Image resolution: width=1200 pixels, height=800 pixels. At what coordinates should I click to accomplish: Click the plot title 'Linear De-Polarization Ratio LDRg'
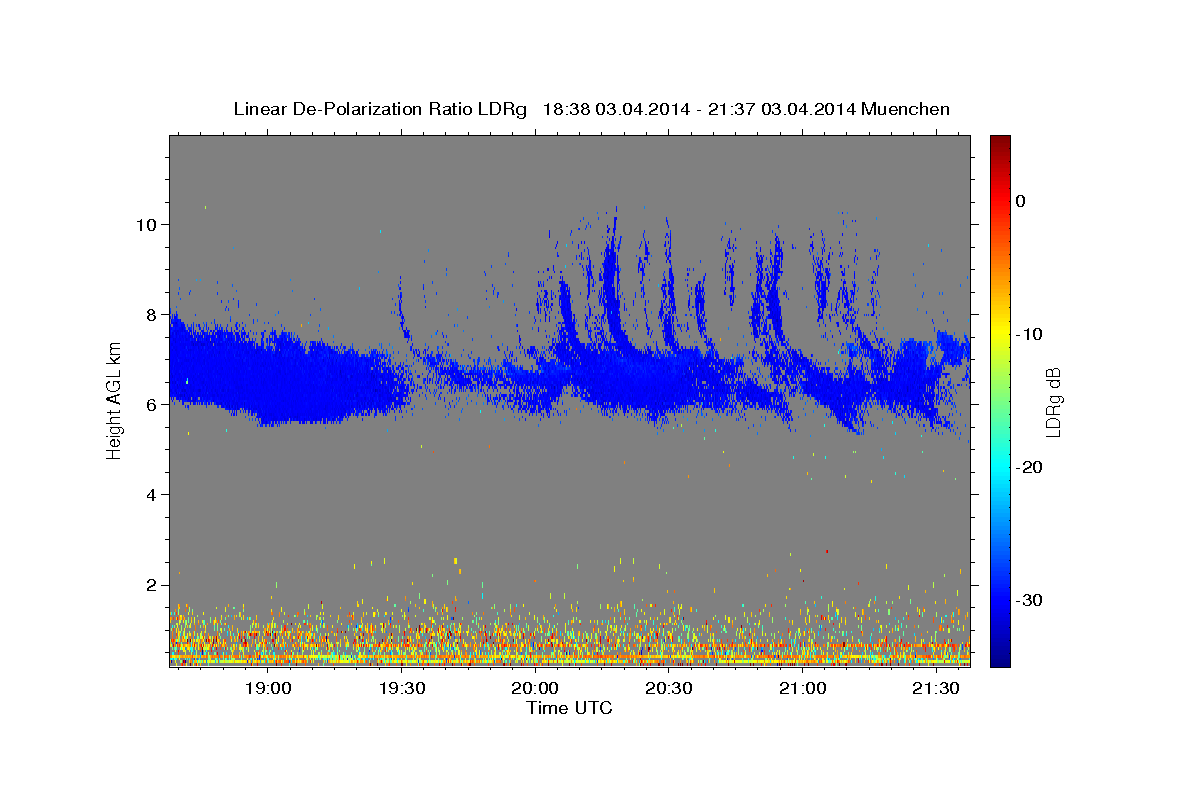(380, 109)
